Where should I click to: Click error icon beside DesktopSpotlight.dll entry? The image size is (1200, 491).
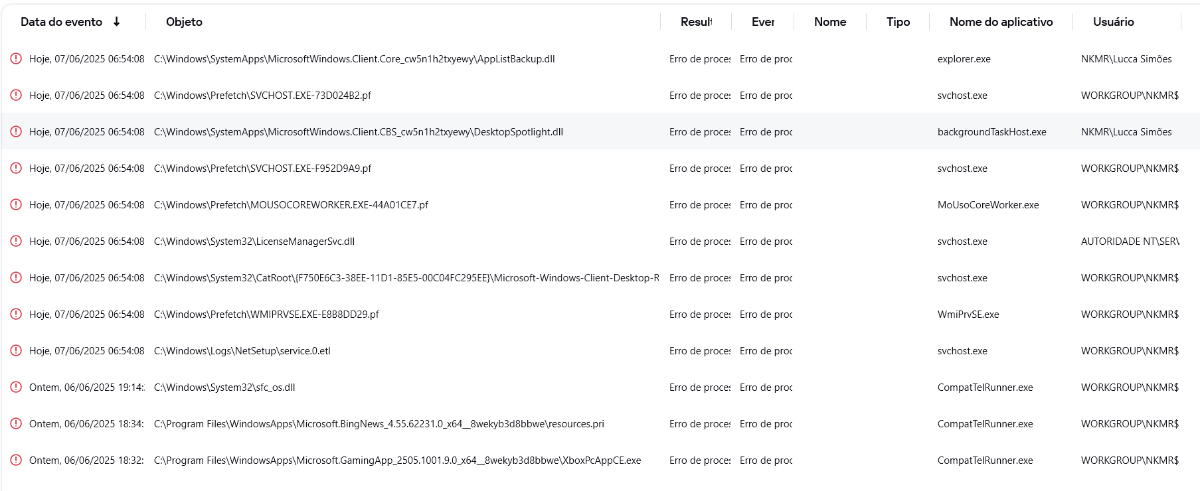[16, 132]
